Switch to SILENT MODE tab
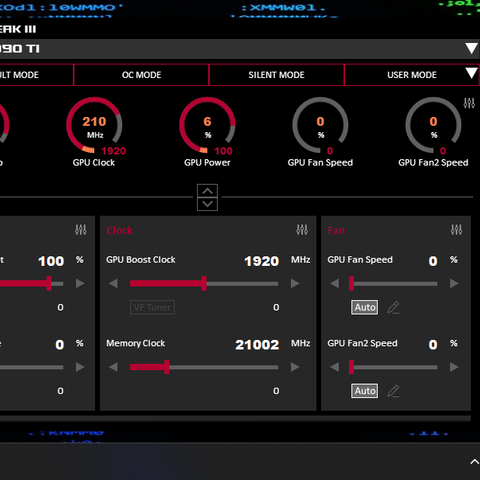 click(x=276, y=75)
